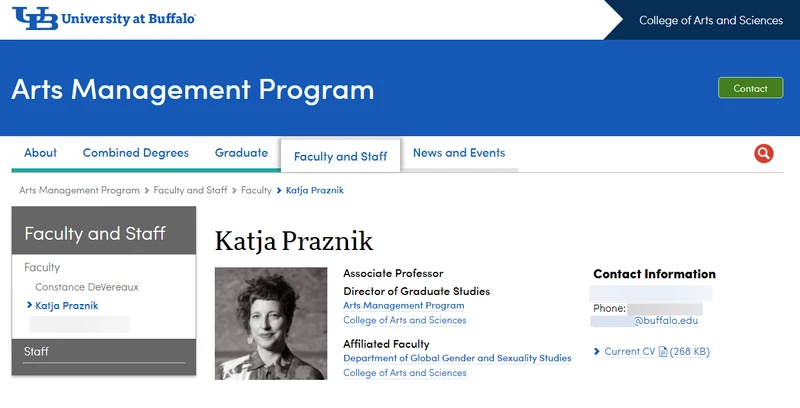The image size is (800, 408).
Task: Click Director of Graduate Studies text
Action: pyautogui.click(x=417, y=291)
